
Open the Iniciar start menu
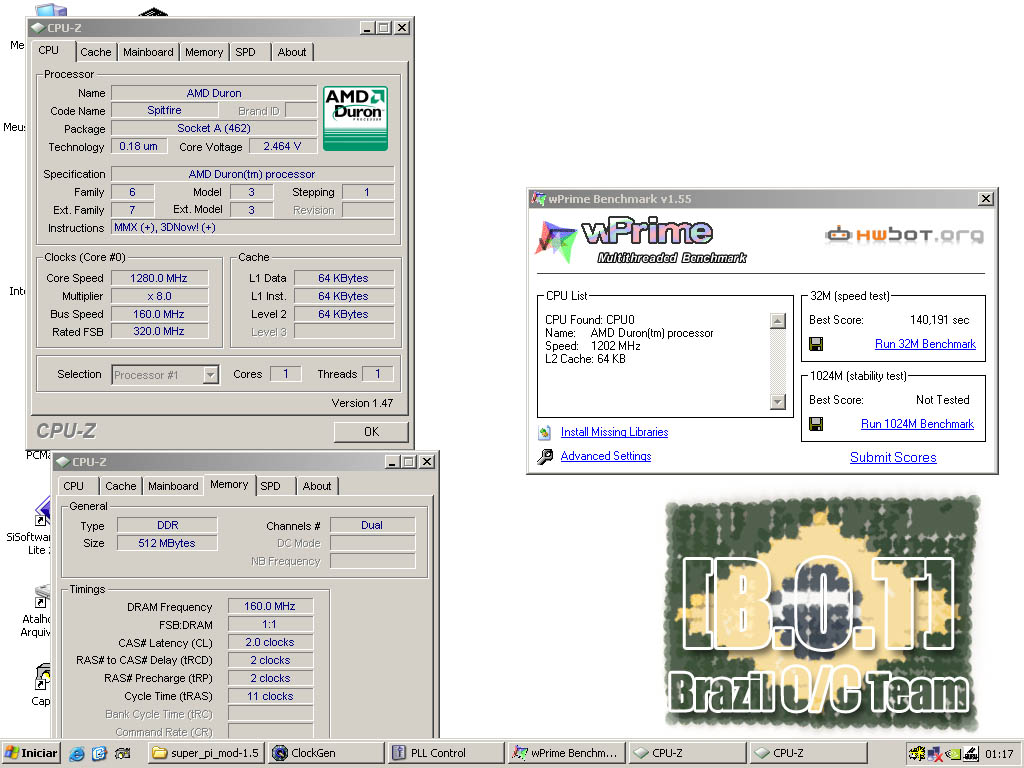coord(31,753)
